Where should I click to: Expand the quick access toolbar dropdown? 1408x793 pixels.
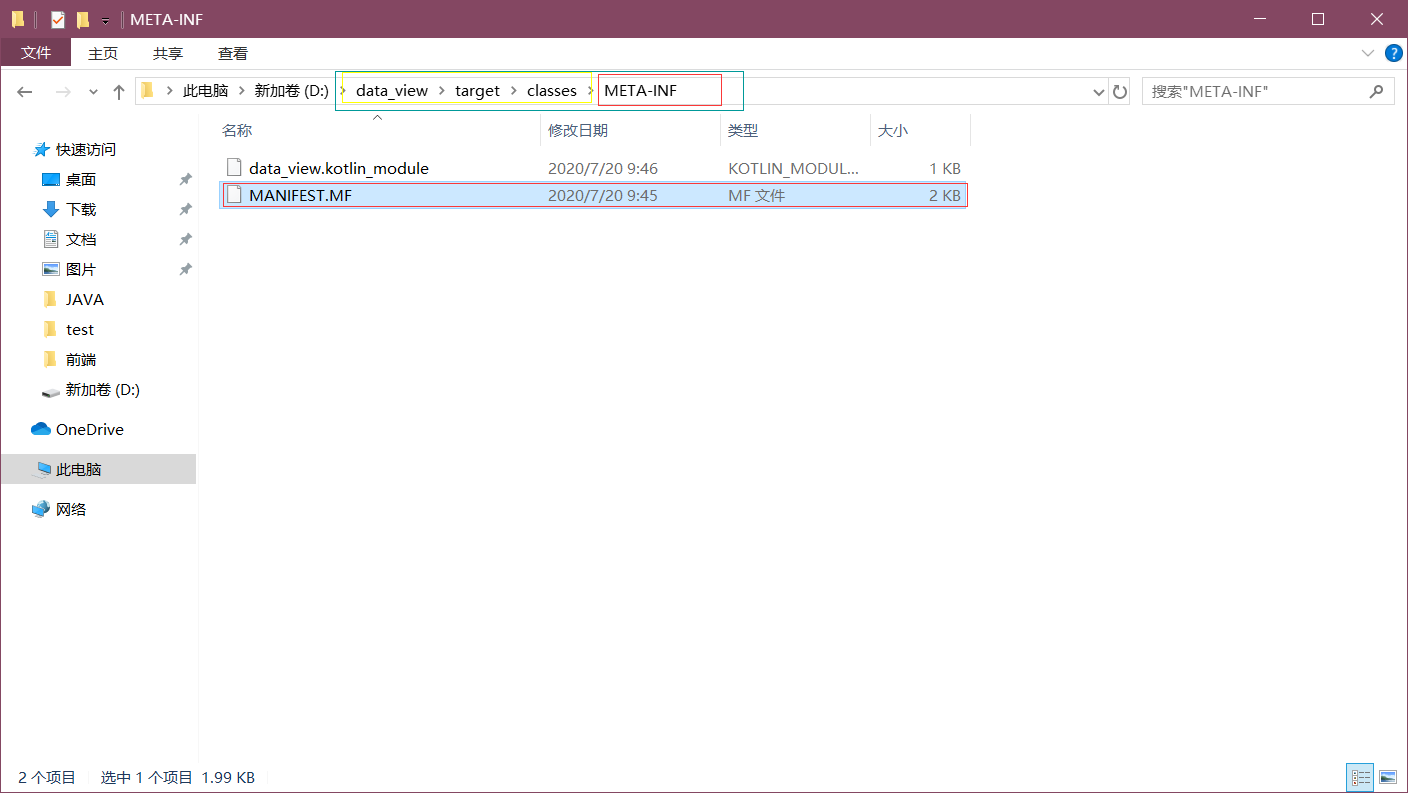[x=105, y=20]
